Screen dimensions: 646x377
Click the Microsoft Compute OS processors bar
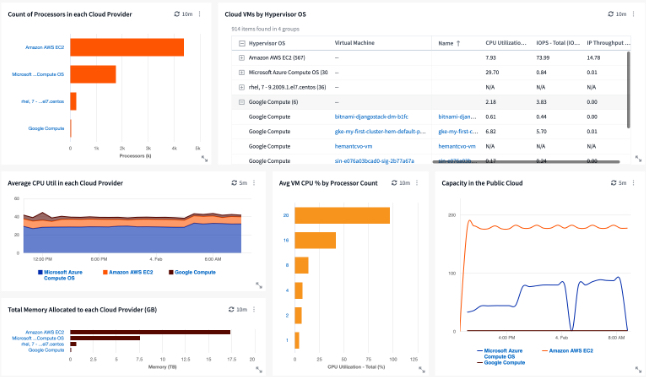pyautogui.click(x=93, y=74)
